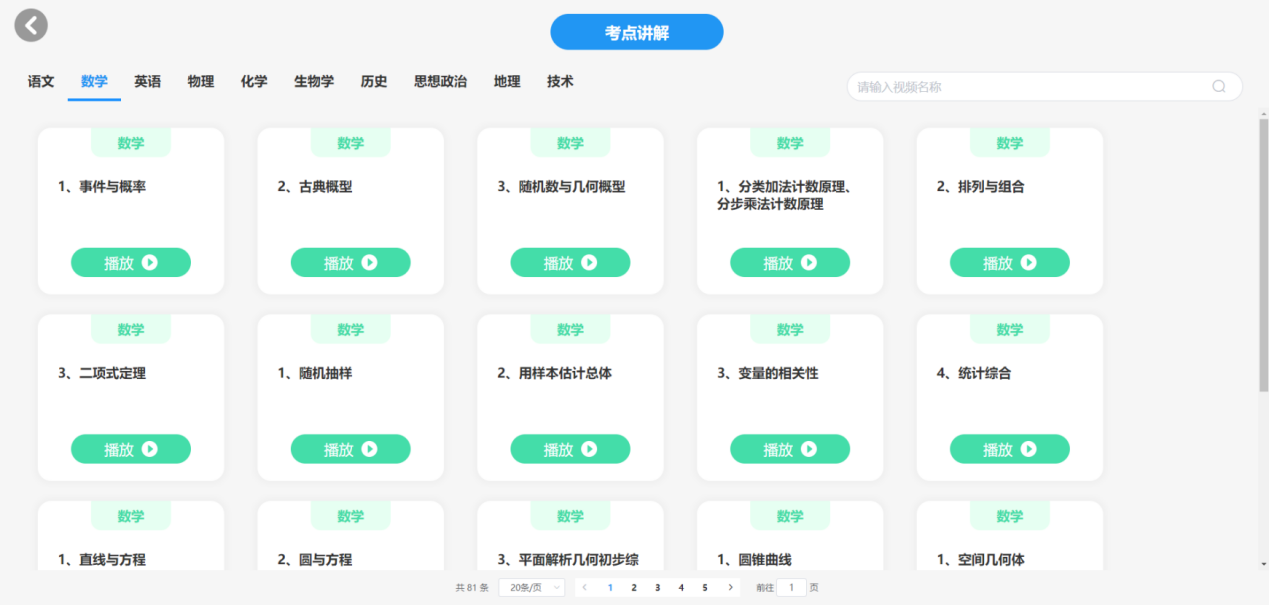Image resolution: width=1269 pixels, height=605 pixels.
Task: Play the 二项式定理 video
Action: click(x=131, y=449)
